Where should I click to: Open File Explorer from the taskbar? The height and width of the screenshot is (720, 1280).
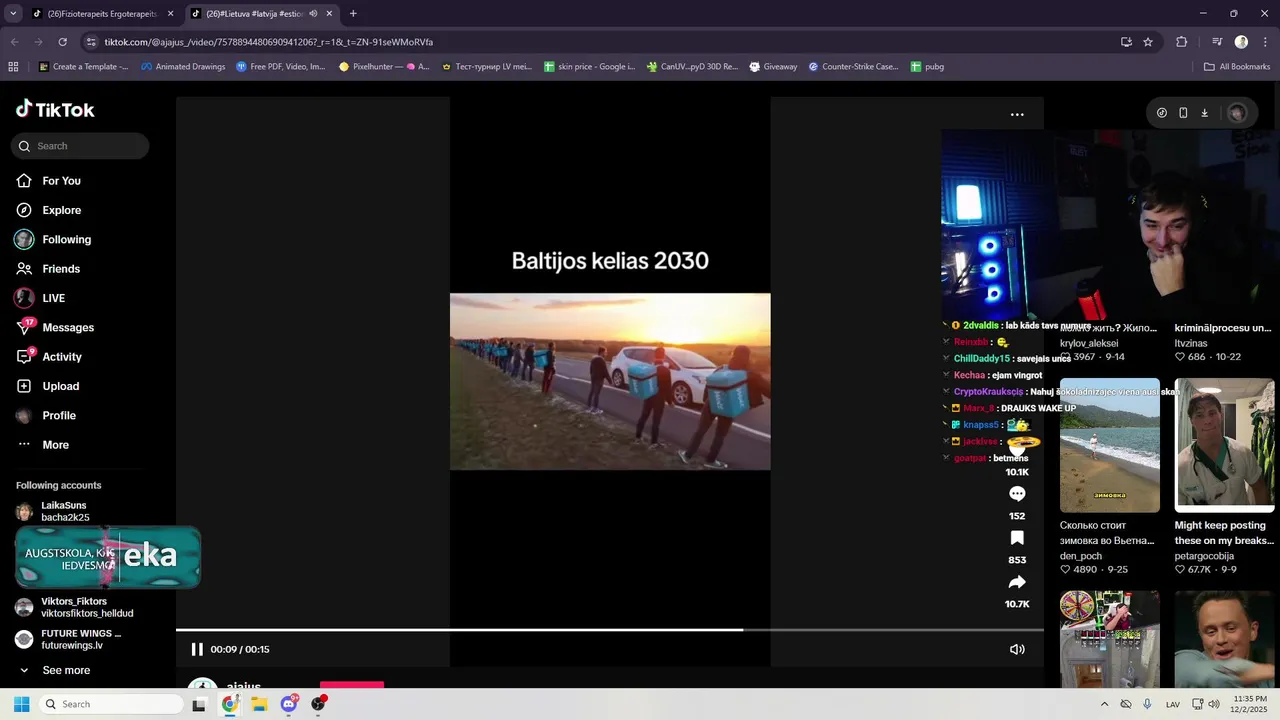pos(259,704)
